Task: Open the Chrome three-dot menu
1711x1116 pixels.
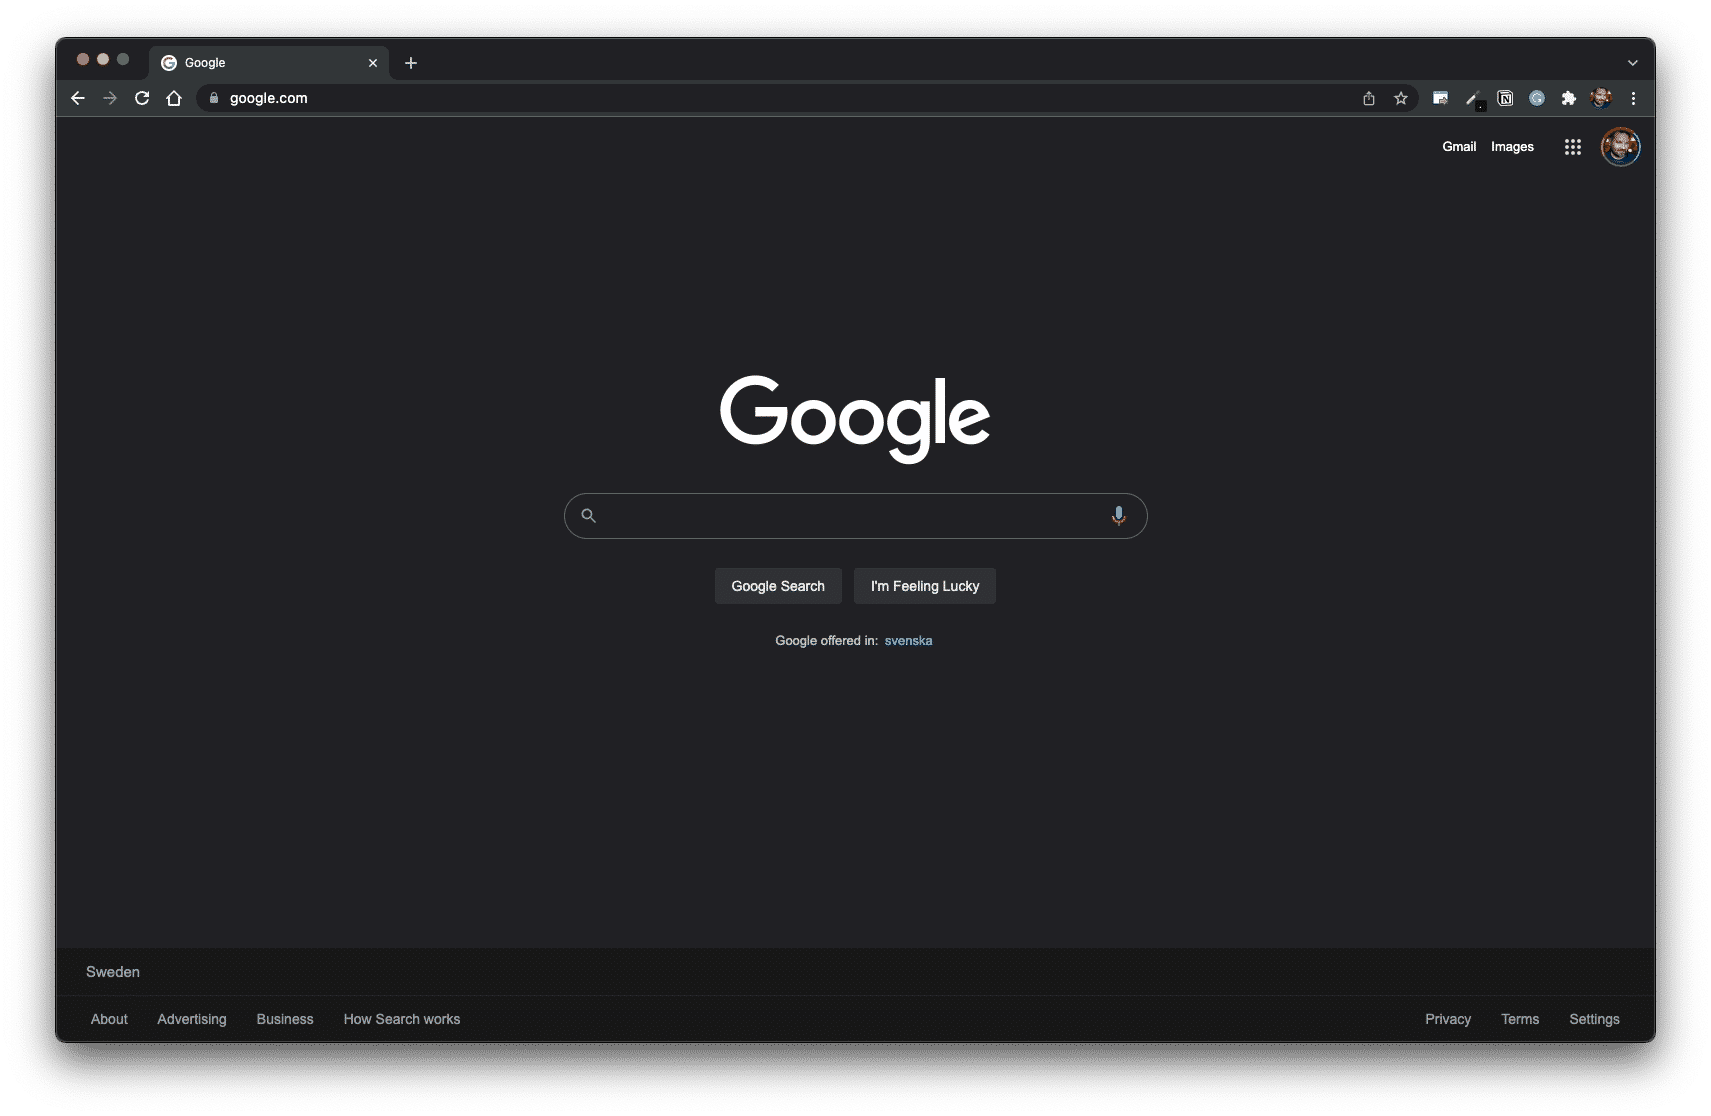Action: tap(1633, 98)
